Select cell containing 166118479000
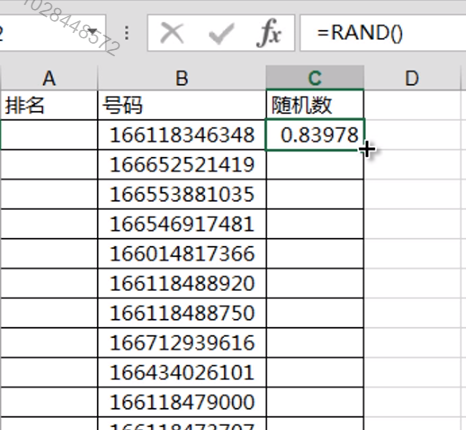 (182, 402)
